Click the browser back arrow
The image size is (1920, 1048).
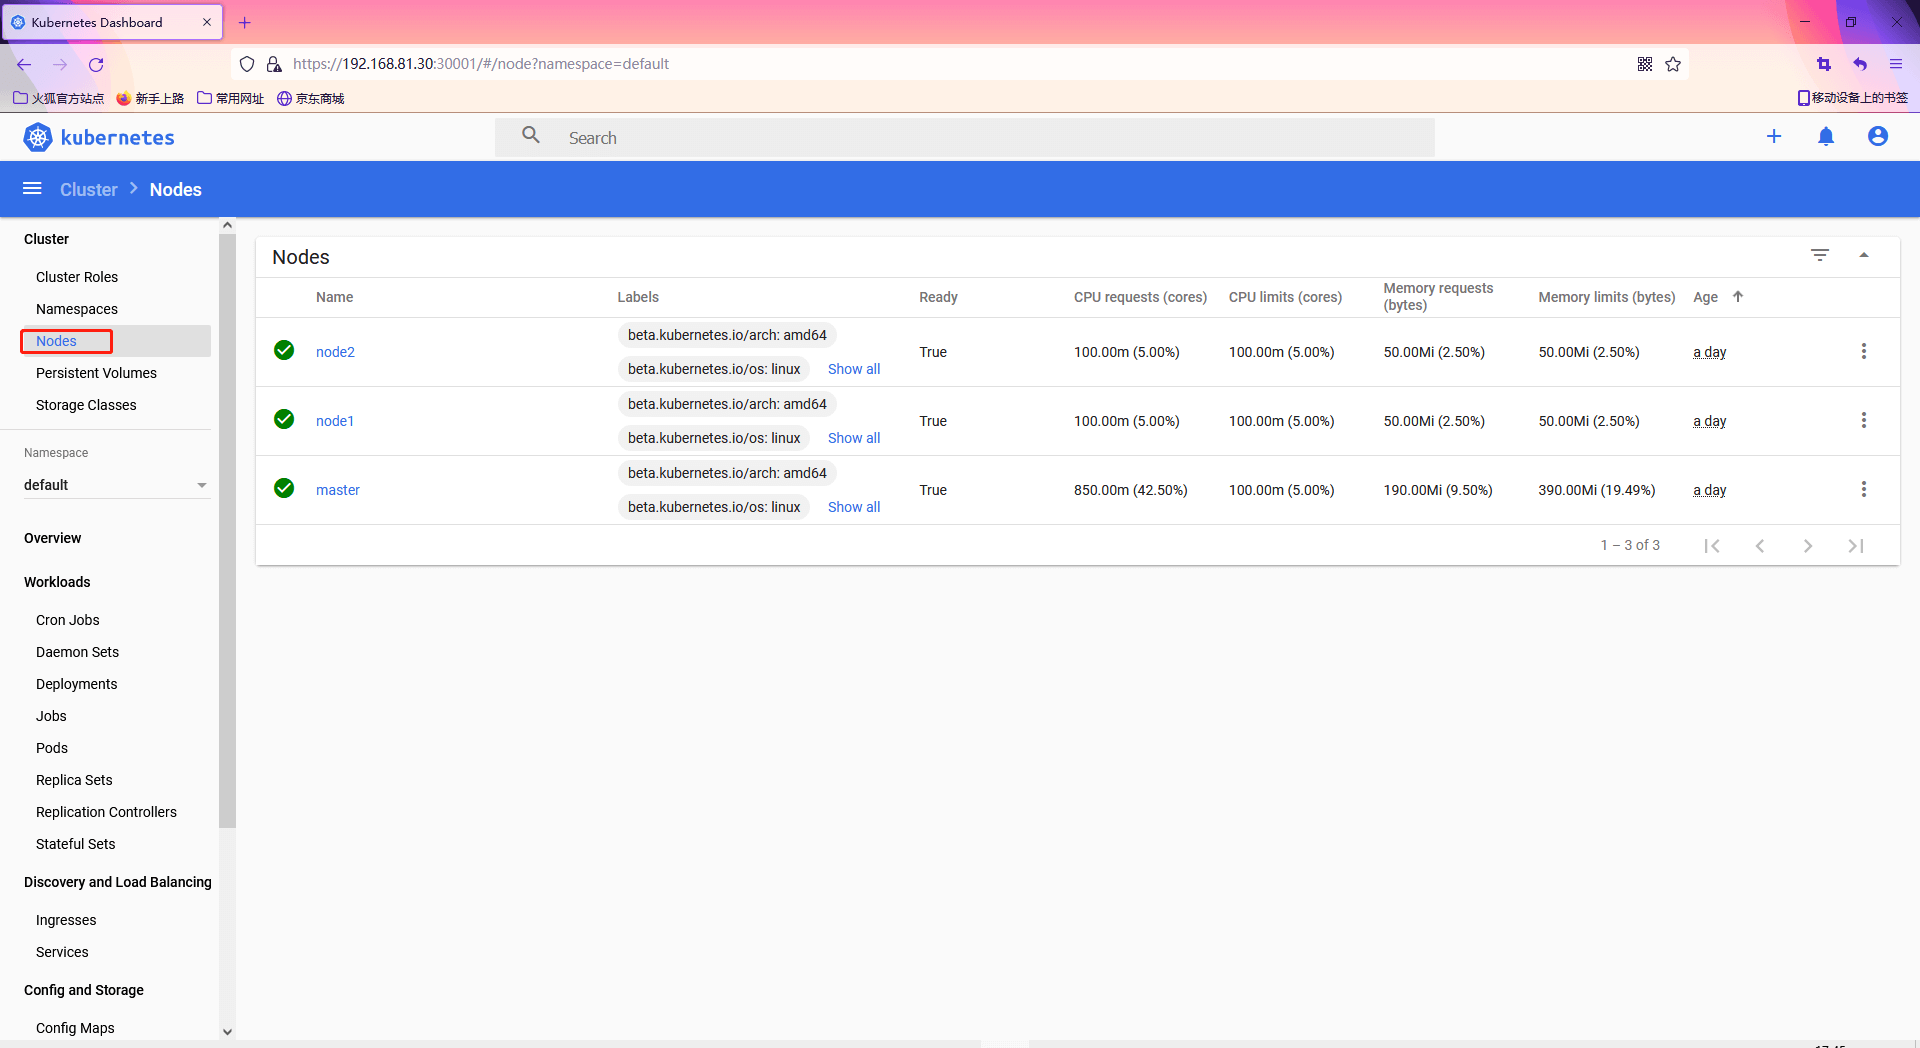coord(24,64)
